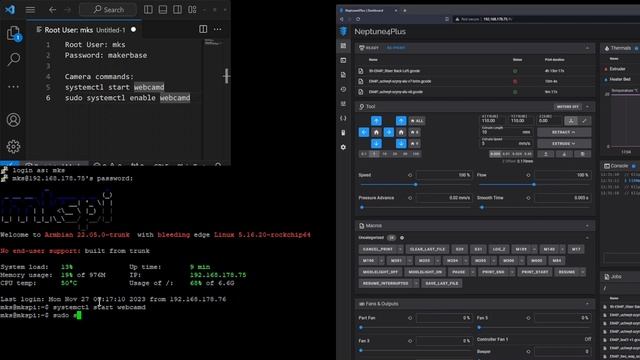This screenshot has height=360, width=640.
Task: Click the browser address bar
Action: [x=545, y=19]
